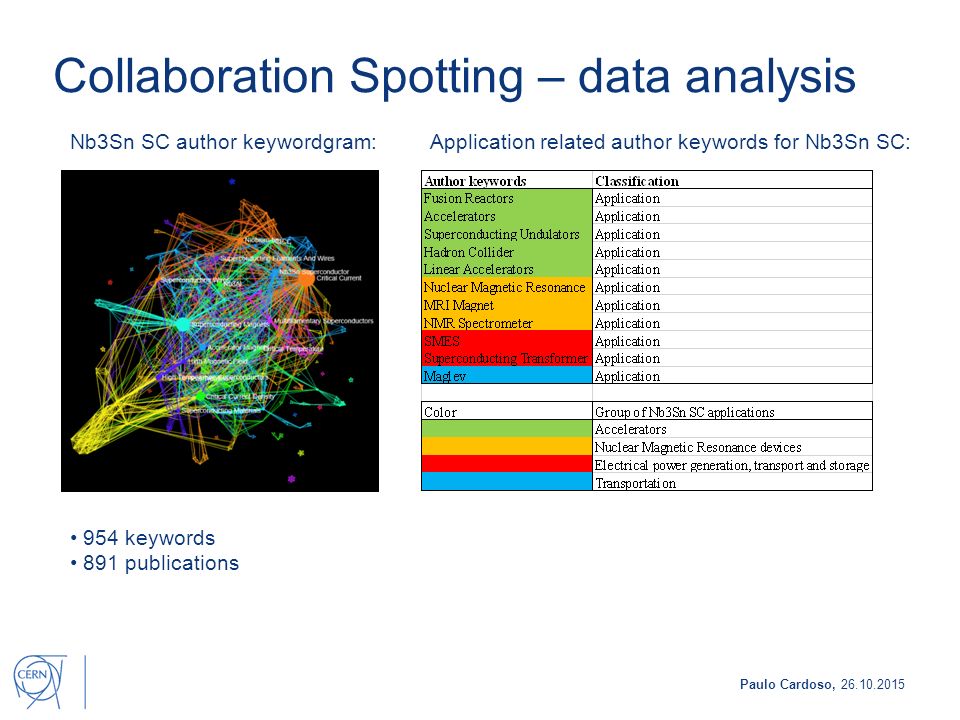Click 'Electrical power generation, transport and storage'
Viewport: 960px width, 720px height.
(x=732, y=465)
